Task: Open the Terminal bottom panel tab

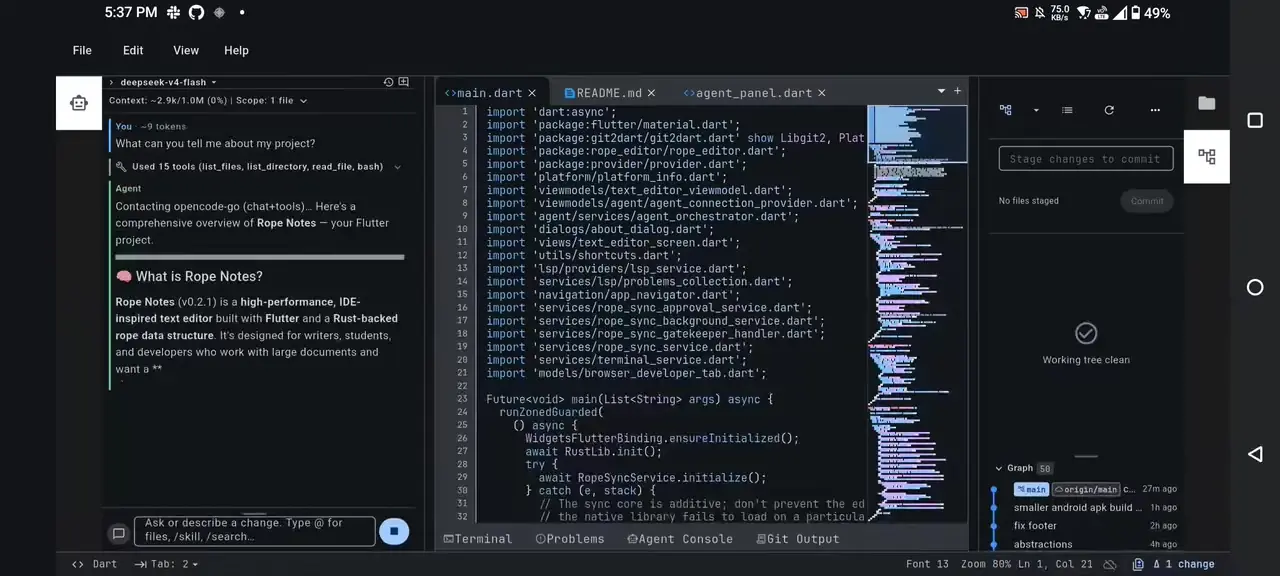Action: point(478,539)
